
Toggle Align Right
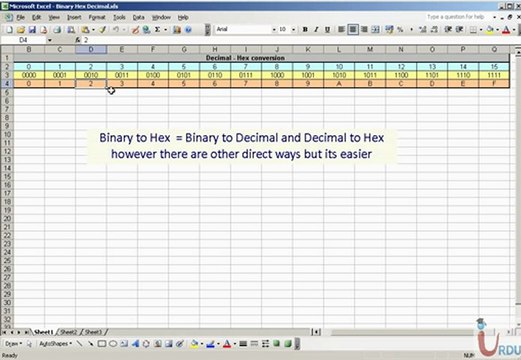pos(364,30)
